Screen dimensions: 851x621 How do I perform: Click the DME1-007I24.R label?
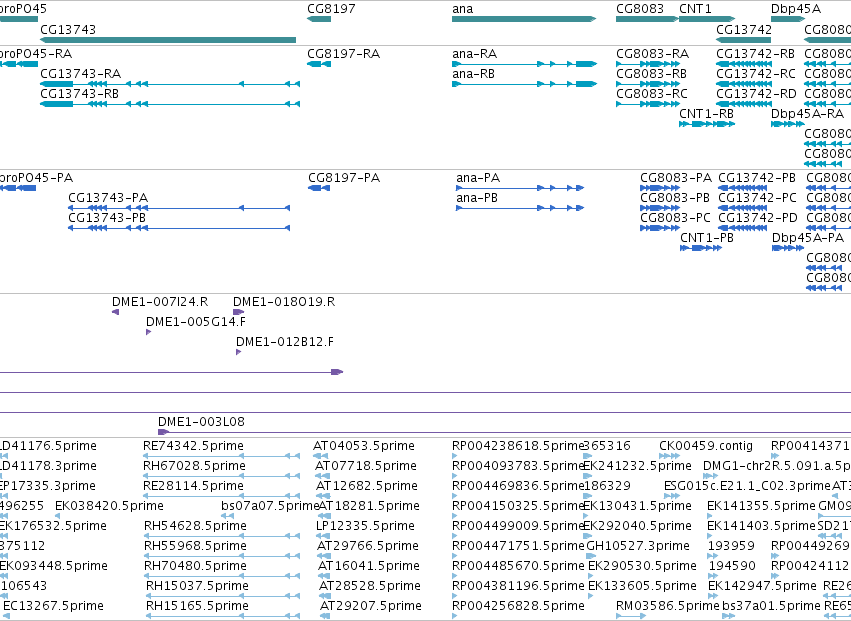[x=160, y=302]
